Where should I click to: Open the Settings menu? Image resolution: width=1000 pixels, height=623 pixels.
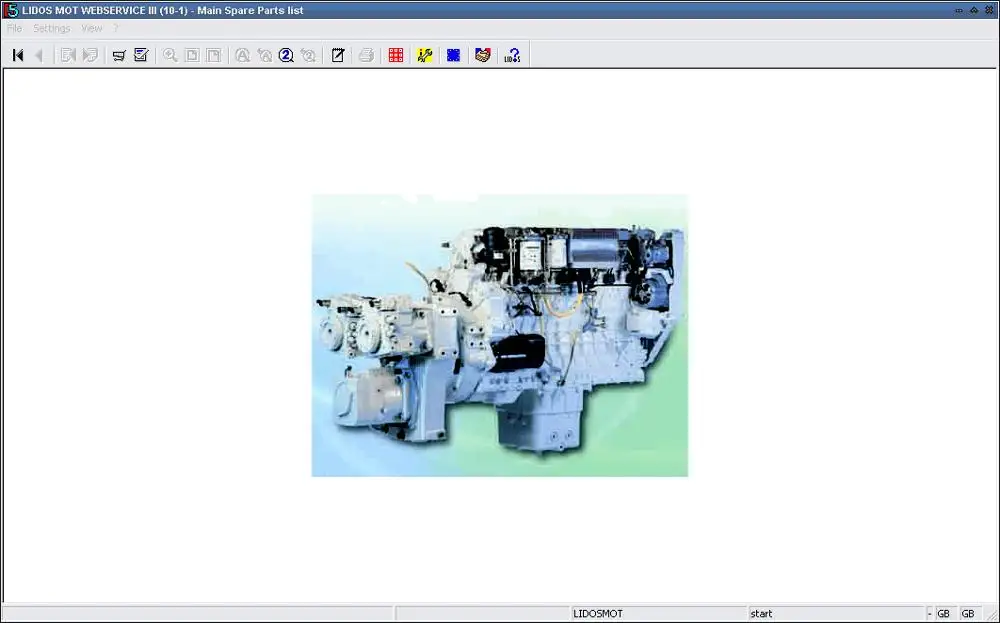(x=51, y=28)
